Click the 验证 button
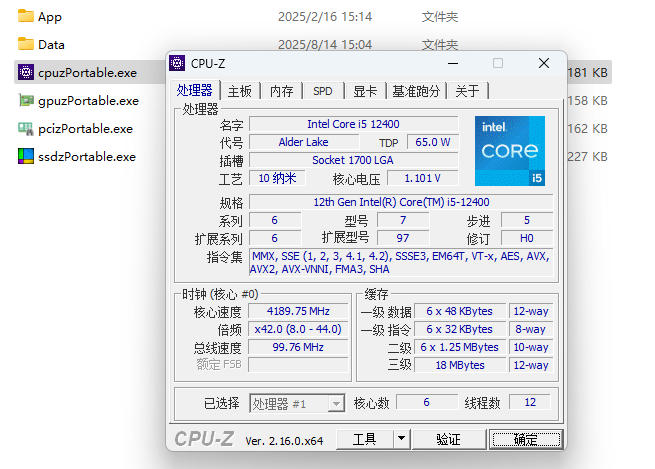 point(449,439)
